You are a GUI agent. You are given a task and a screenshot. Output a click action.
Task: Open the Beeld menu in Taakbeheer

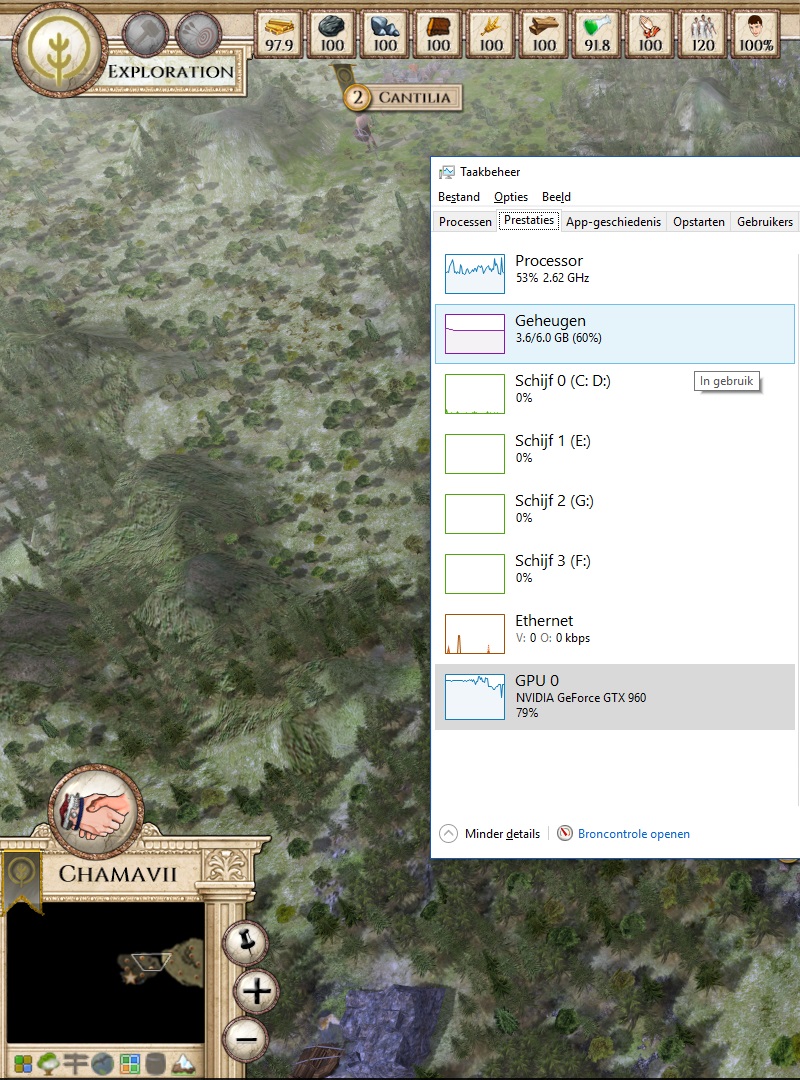[x=556, y=197]
